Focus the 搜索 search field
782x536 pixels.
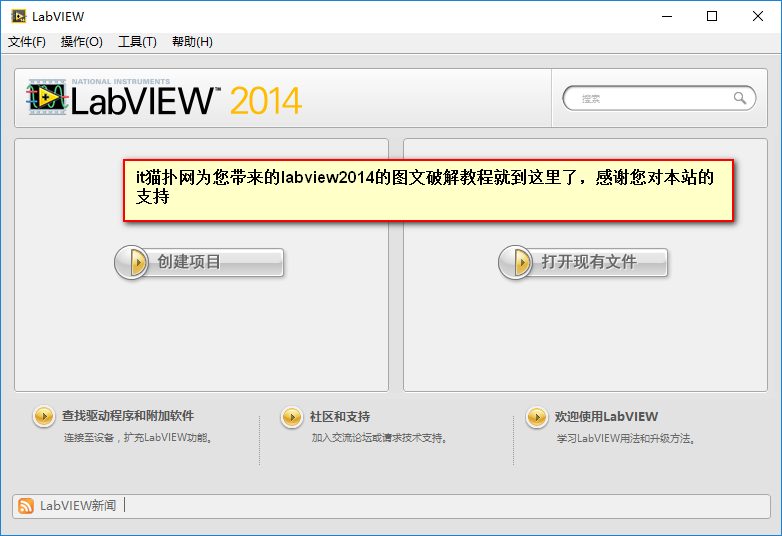click(659, 98)
